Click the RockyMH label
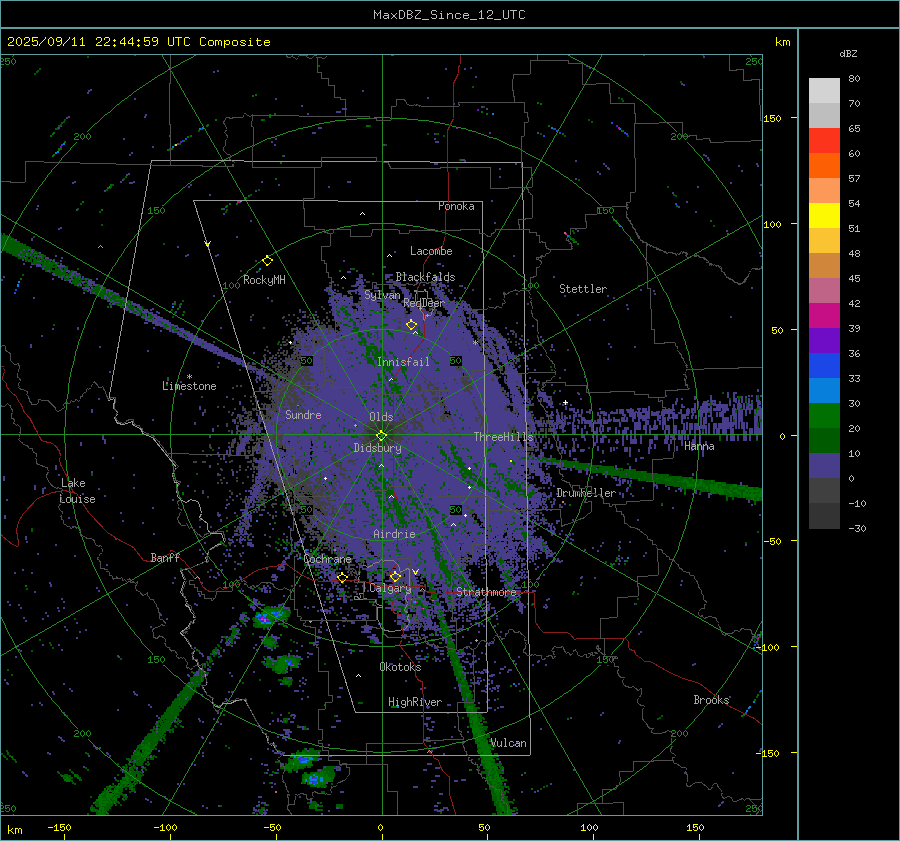Image resolution: width=900 pixels, height=841 pixels. point(264,280)
